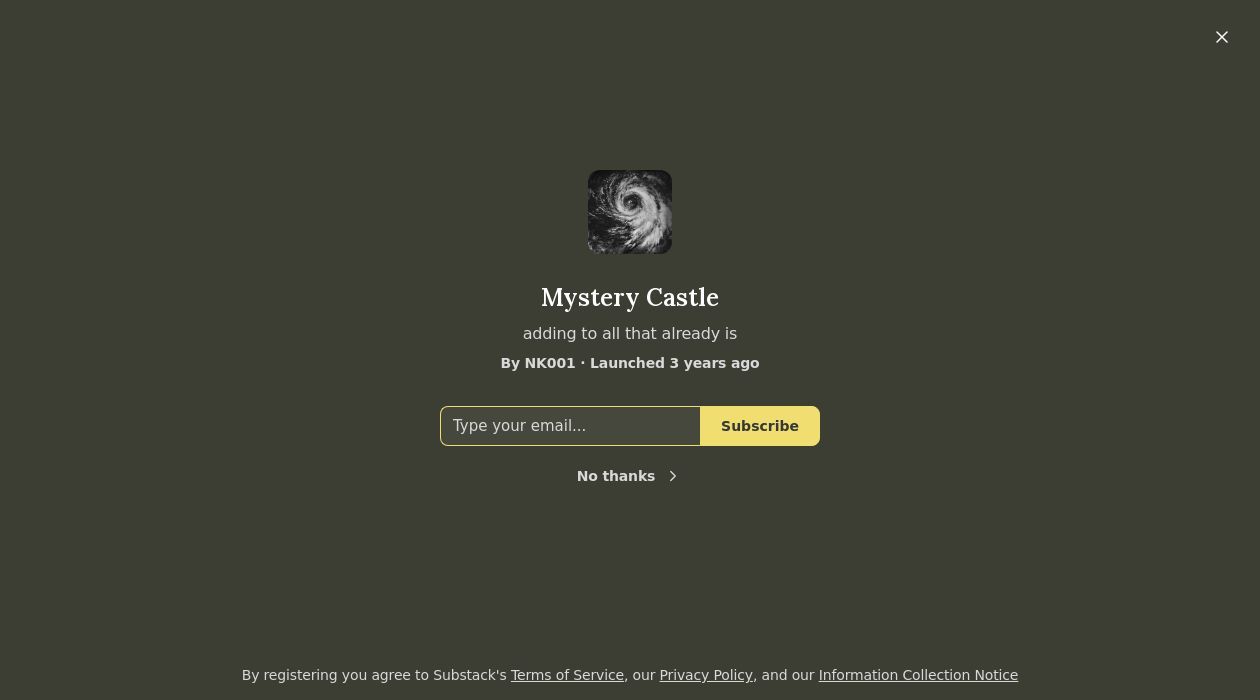Click the yellow Subscribe button
Viewport: 1260px width, 700px height.
point(760,426)
